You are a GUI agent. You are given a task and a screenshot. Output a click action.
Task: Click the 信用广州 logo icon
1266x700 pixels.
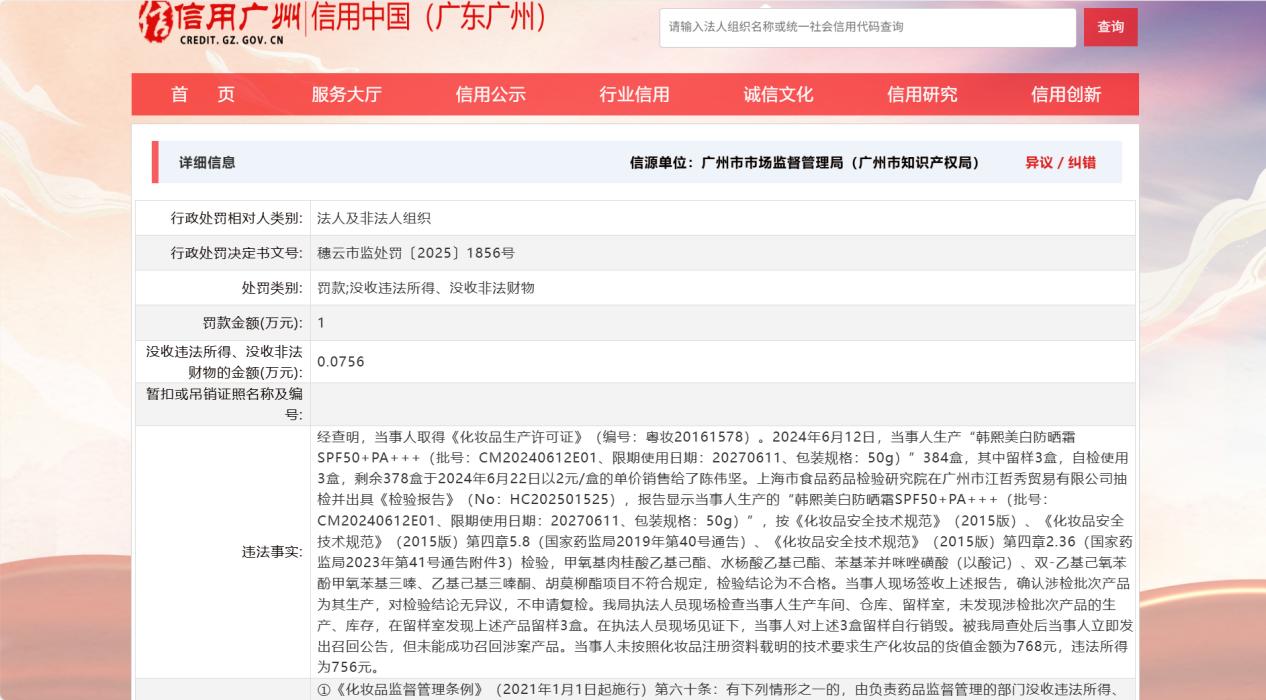[x=157, y=22]
